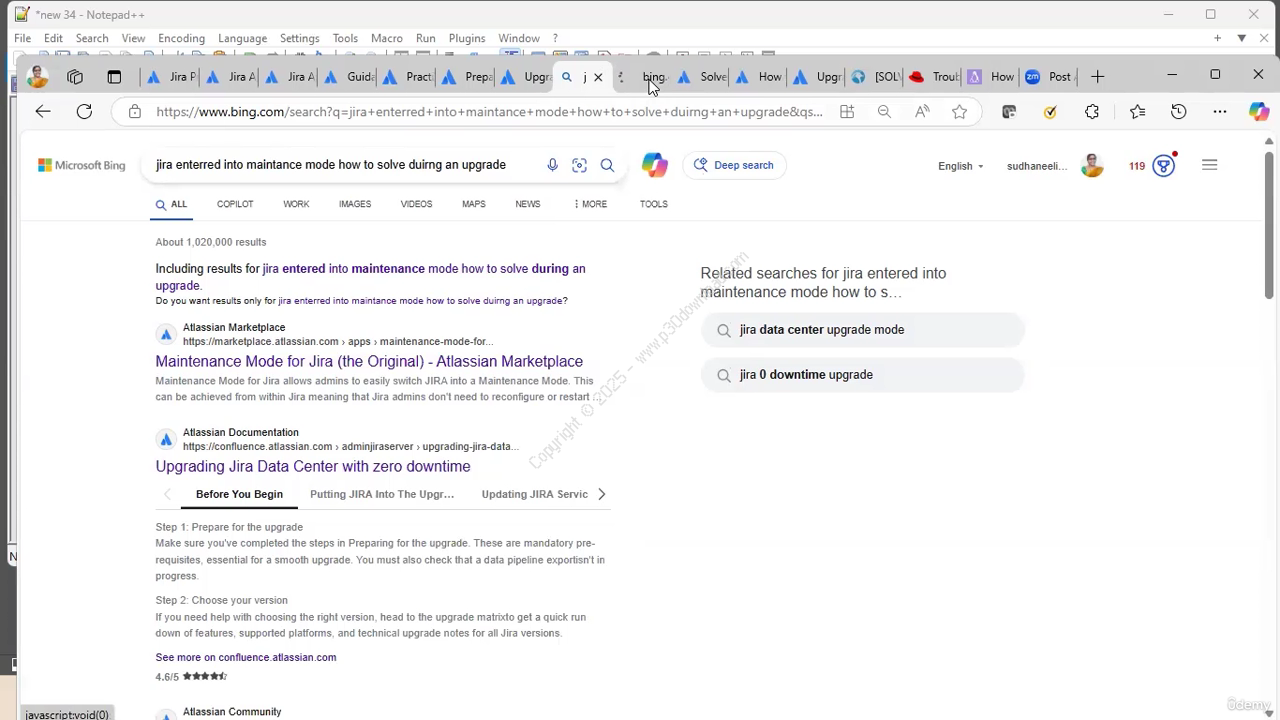Switch to the Zoom Post browser tab
1280x720 pixels.
pyautogui.click(x=1050, y=77)
